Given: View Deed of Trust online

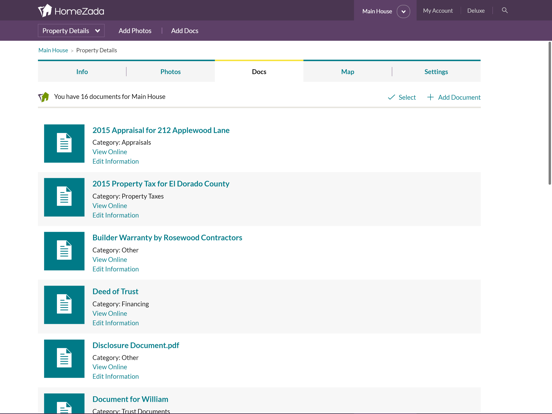Looking at the screenshot, I should click(109, 313).
